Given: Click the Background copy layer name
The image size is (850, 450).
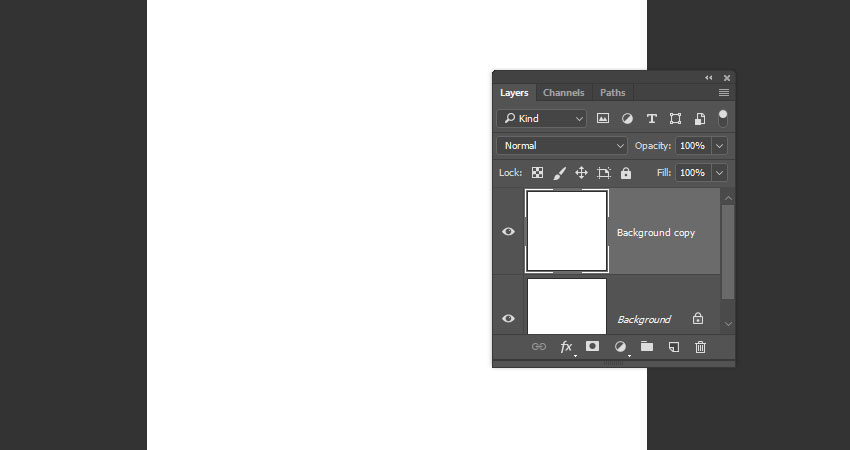Looking at the screenshot, I should [656, 233].
